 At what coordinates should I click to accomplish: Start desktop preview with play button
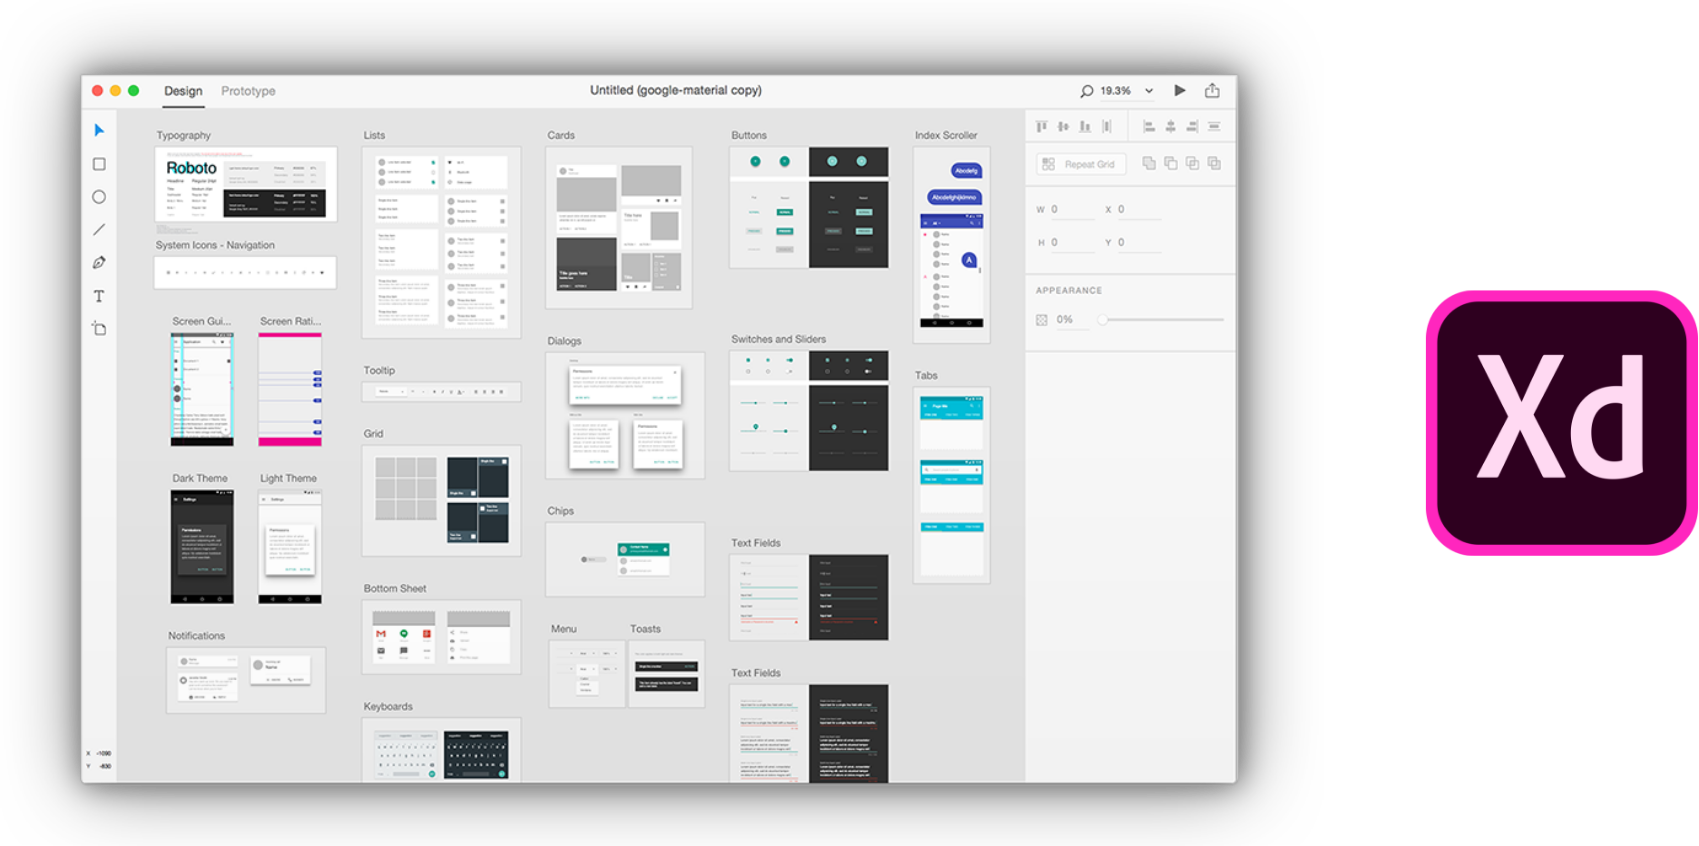pos(1180,90)
